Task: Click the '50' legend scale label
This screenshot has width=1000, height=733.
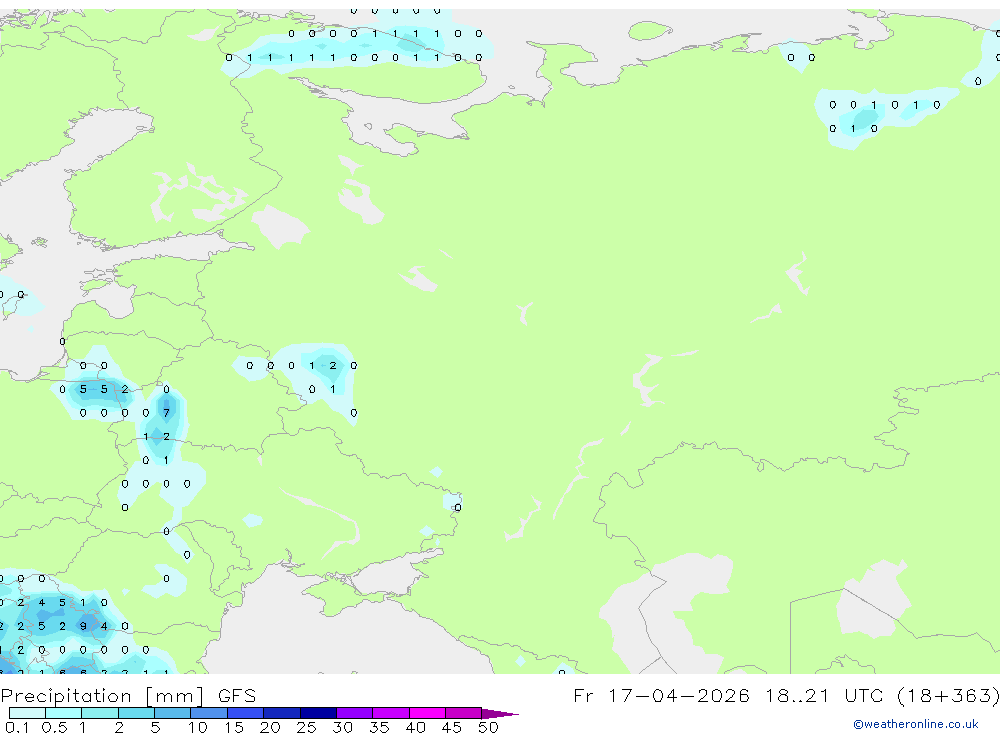Action: (488, 727)
